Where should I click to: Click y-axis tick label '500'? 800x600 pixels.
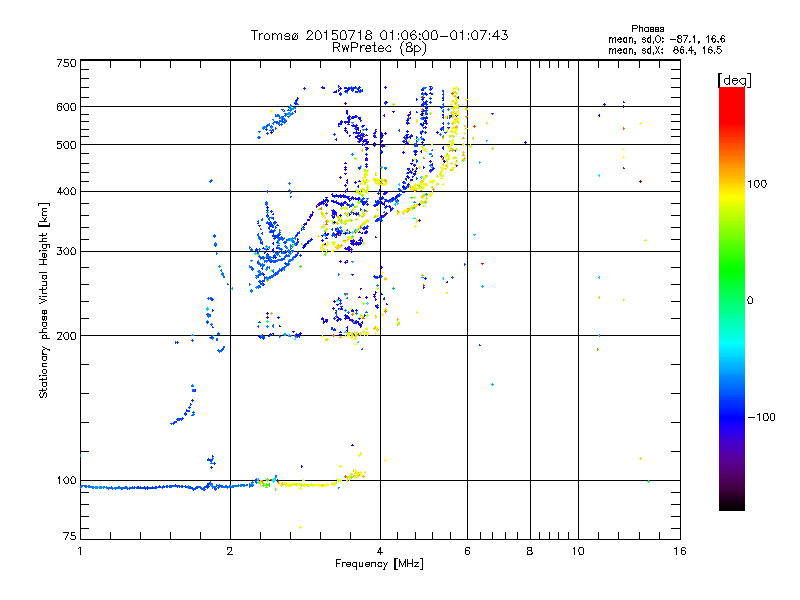pos(67,145)
